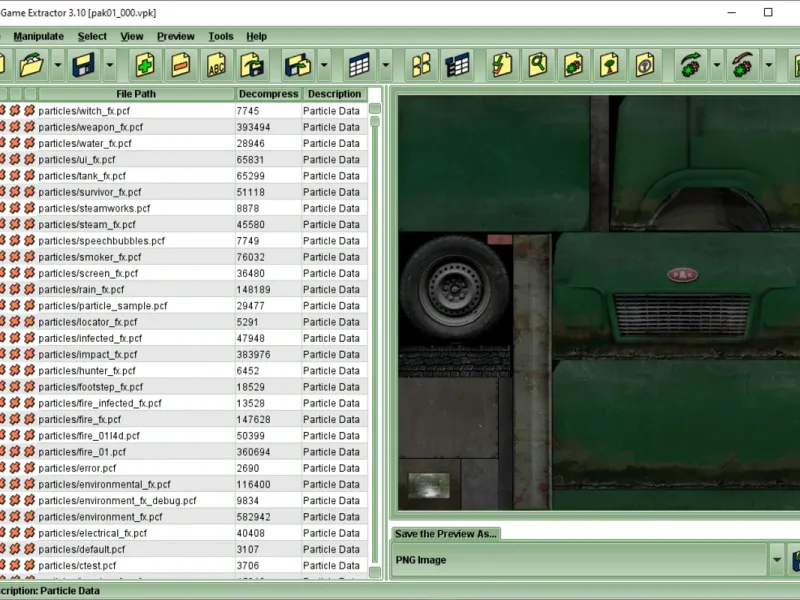Select row particles/error.pcf
This screenshot has height=600, width=800.
183,468
